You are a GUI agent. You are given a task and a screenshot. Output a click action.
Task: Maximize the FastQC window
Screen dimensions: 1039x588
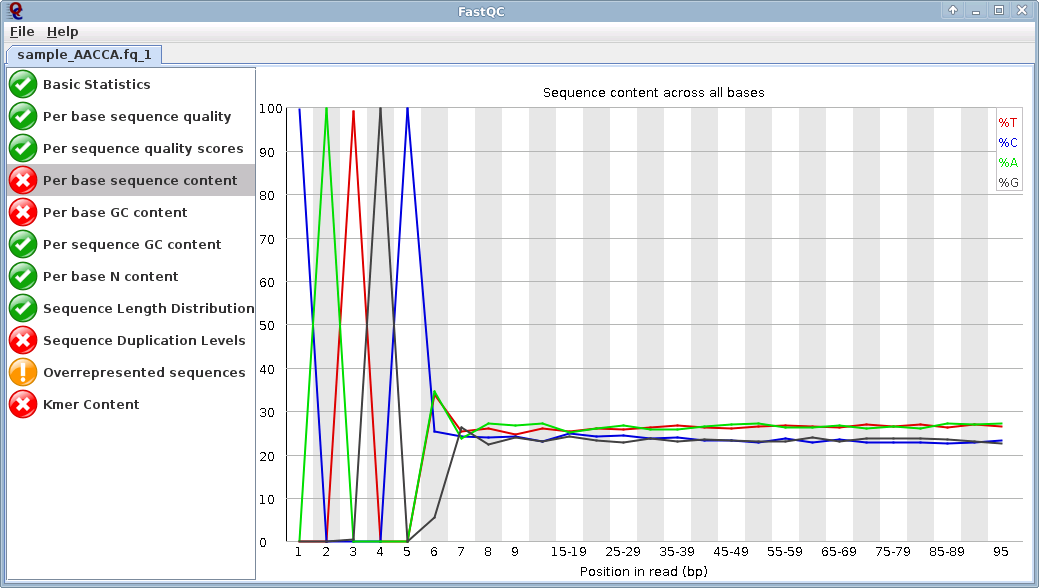998,10
